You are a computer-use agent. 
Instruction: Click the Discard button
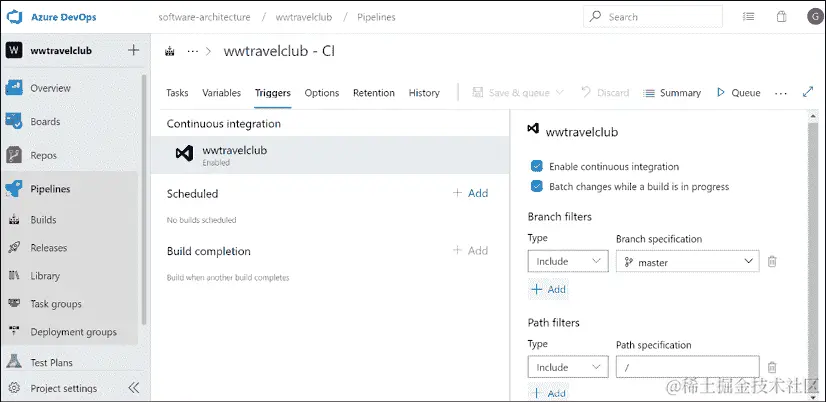pos(605,93)
